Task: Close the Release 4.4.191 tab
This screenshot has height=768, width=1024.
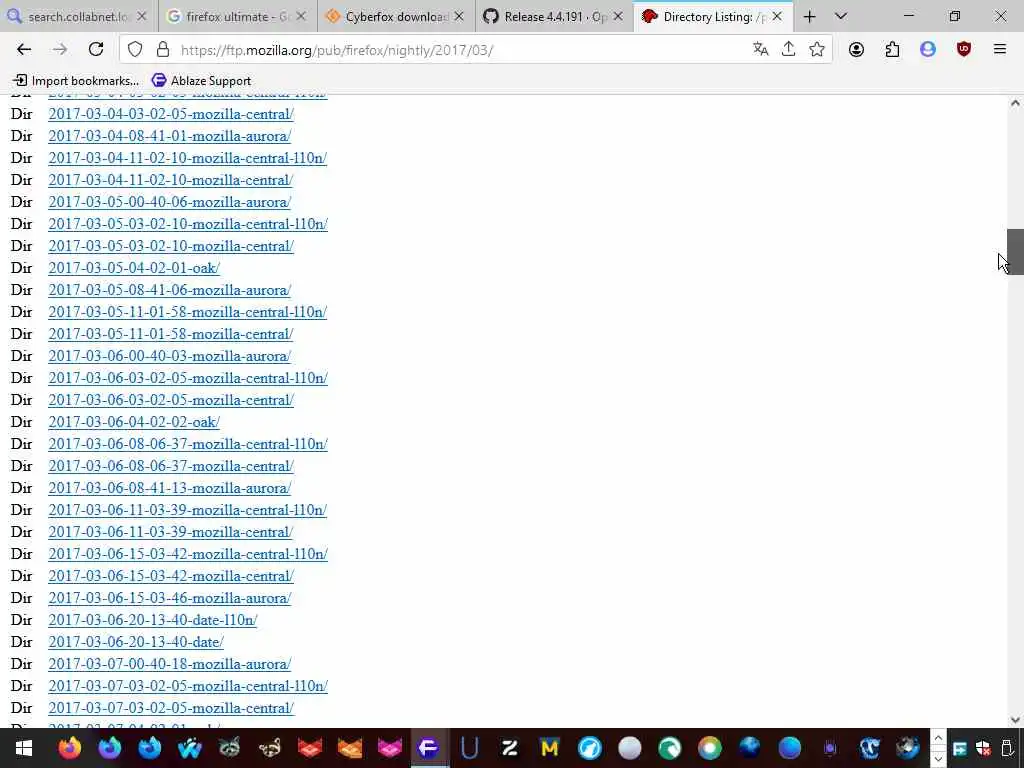Action: tap(618, 17)
